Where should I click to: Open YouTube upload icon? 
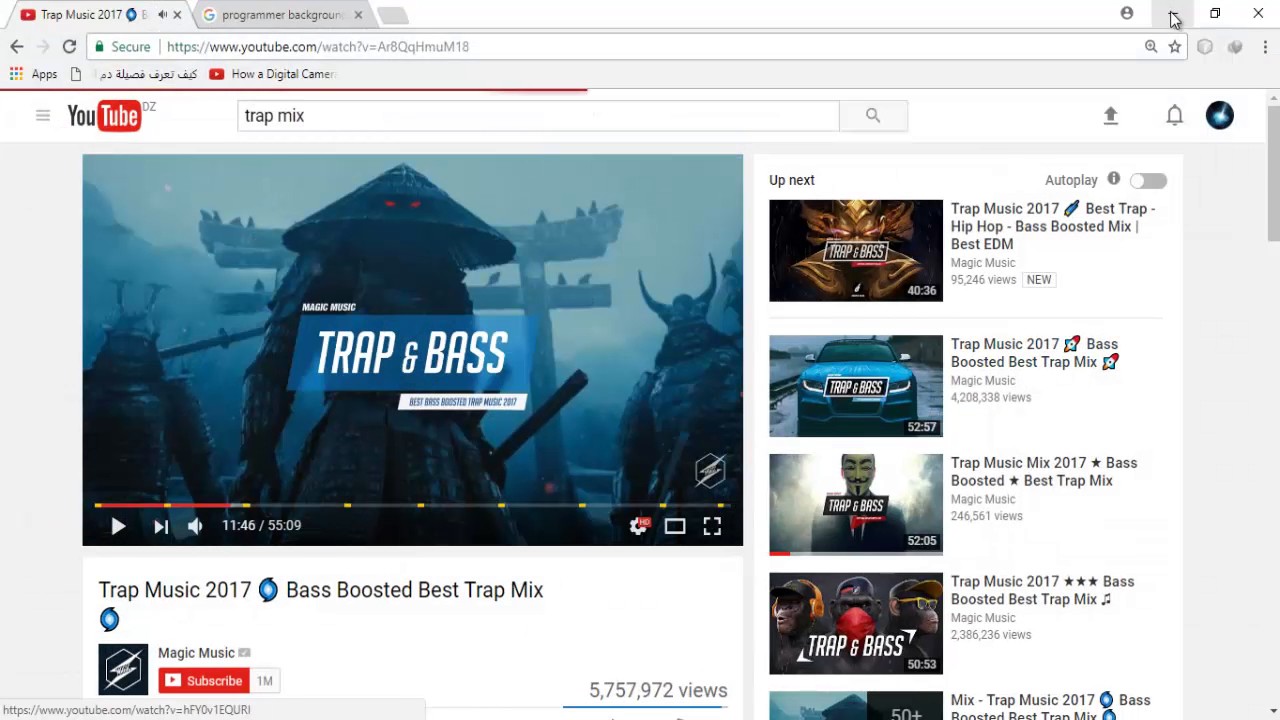[x=1110, y=116]
